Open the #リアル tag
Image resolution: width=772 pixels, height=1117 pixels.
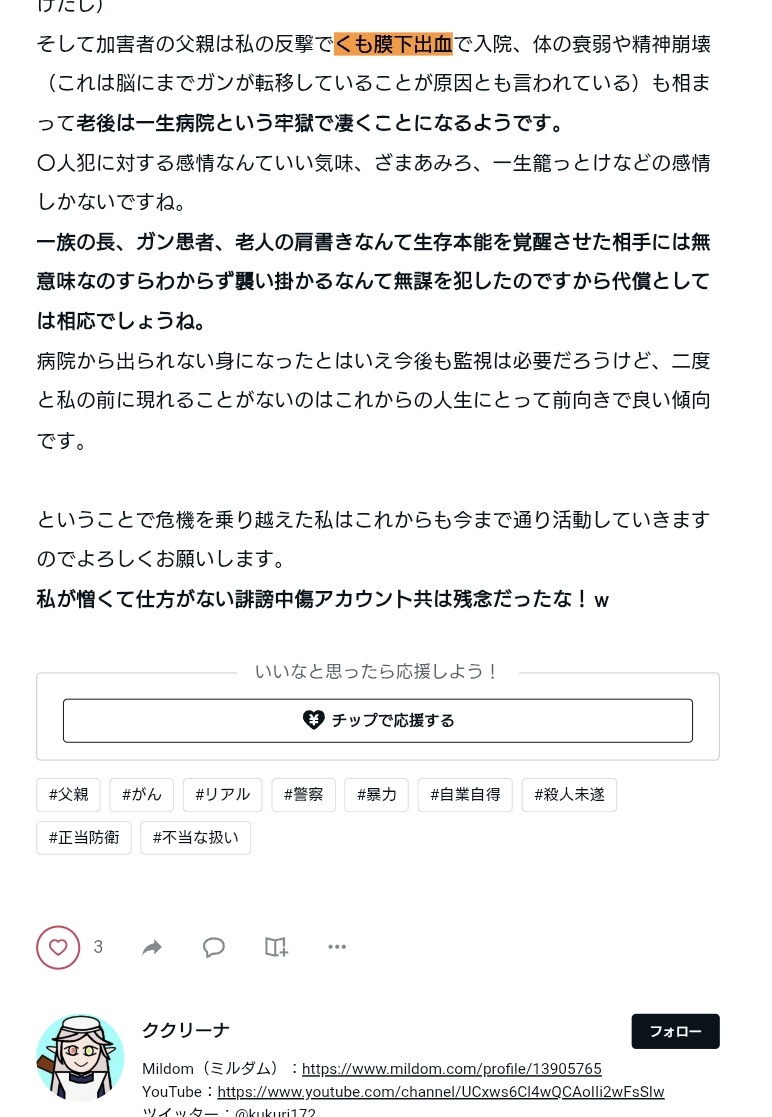click(x=223, y=794)
